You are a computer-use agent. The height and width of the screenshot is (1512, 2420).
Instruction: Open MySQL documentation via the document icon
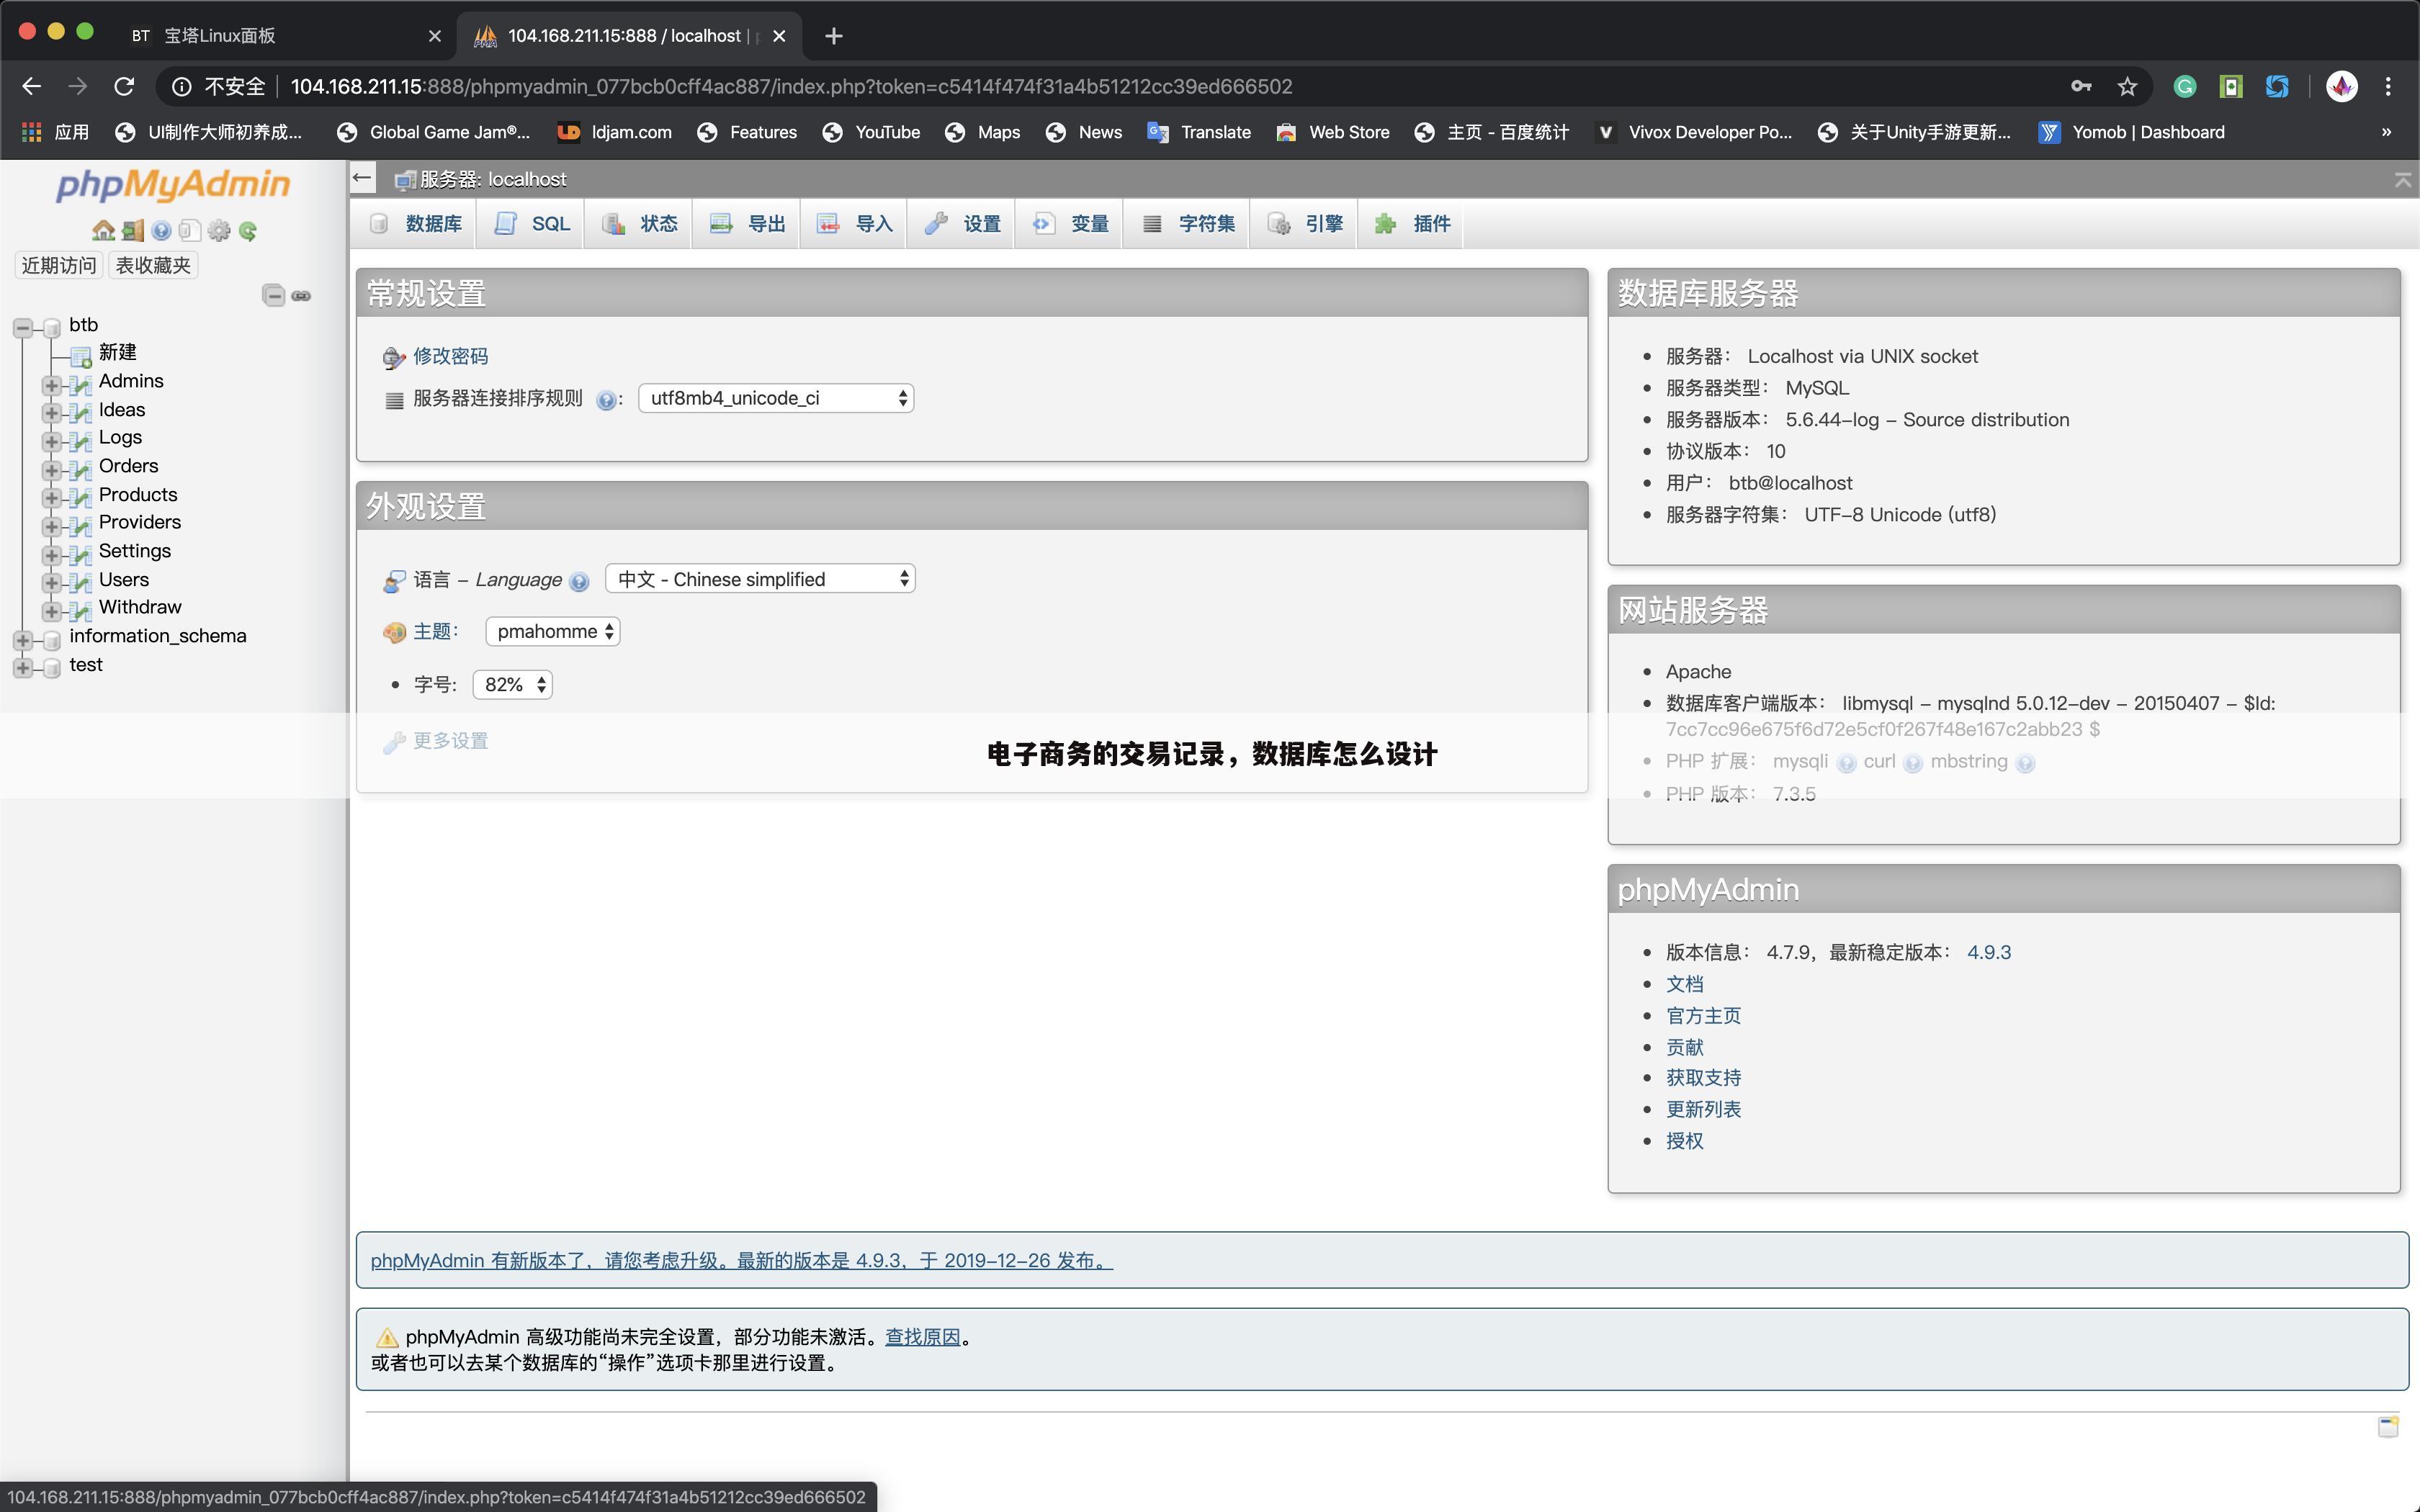pyautogui.click(x=189, y=230)
